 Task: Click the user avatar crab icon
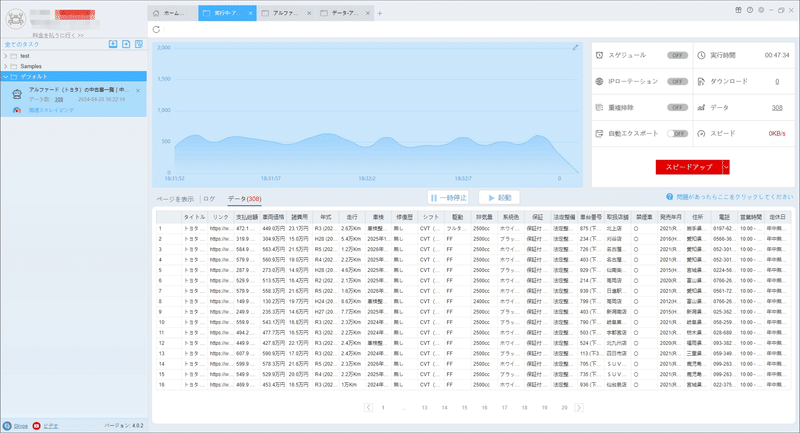[16, 19]
